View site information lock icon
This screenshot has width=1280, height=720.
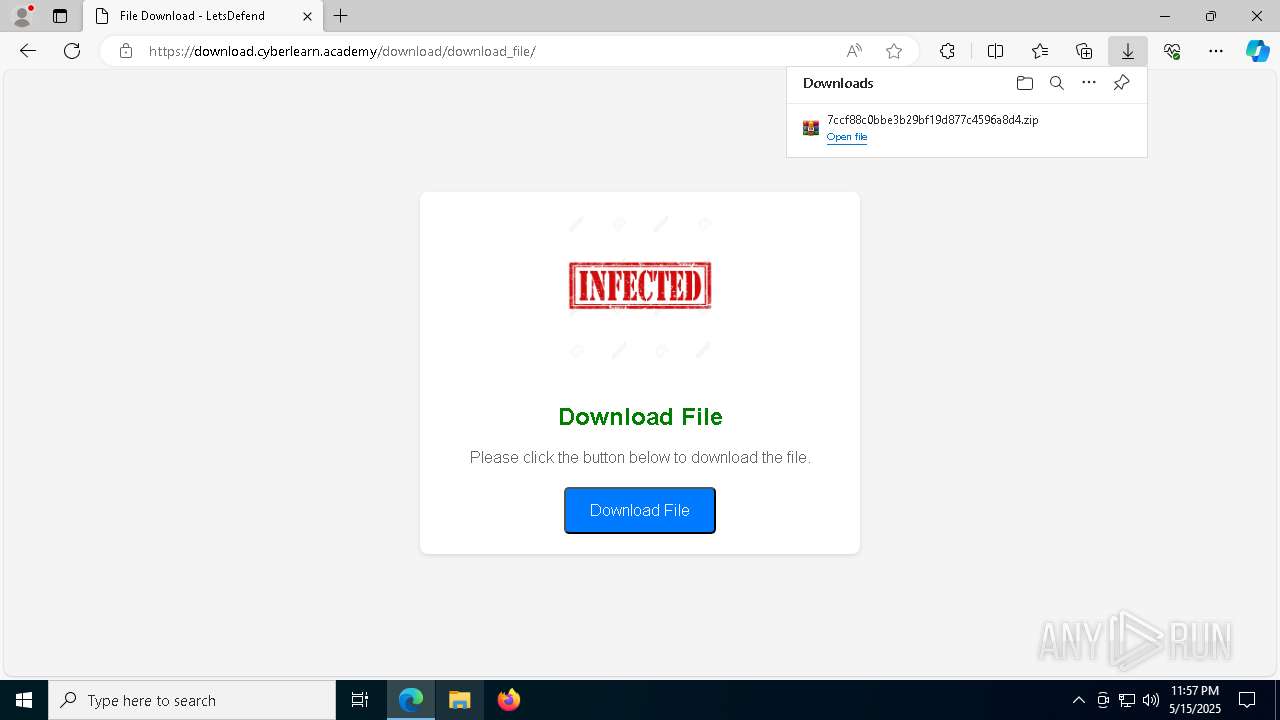pos(125,51)
